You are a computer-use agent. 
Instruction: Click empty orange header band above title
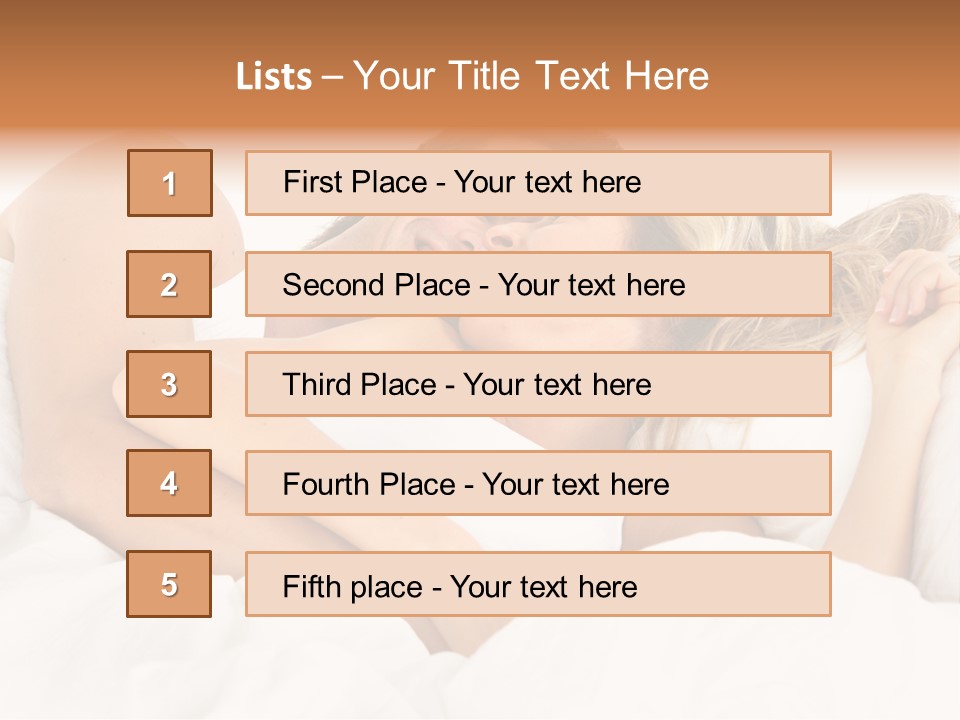point(480,25)
